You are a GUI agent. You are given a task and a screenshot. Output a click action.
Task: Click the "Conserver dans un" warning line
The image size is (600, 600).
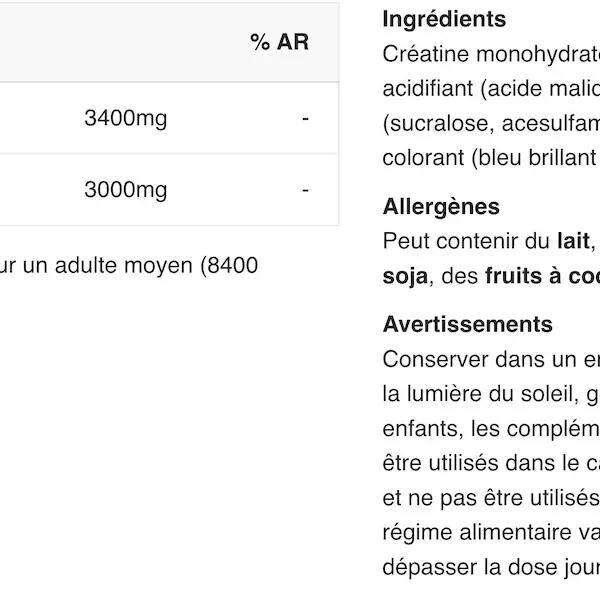coord(490,359)
